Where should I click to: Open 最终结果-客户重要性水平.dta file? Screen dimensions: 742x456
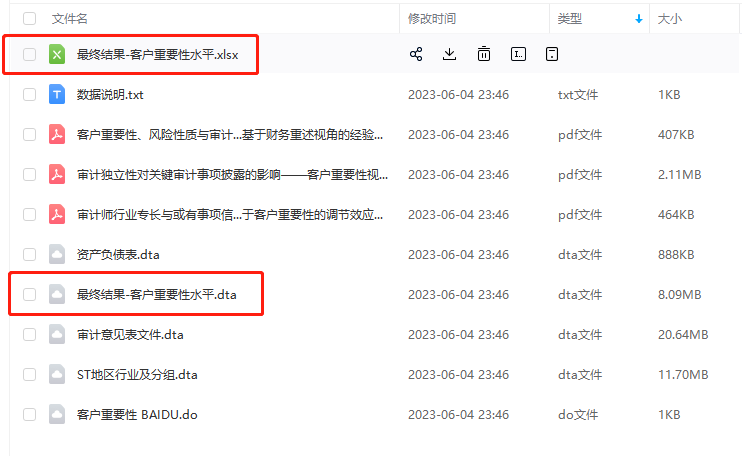[x=157, y=295]
